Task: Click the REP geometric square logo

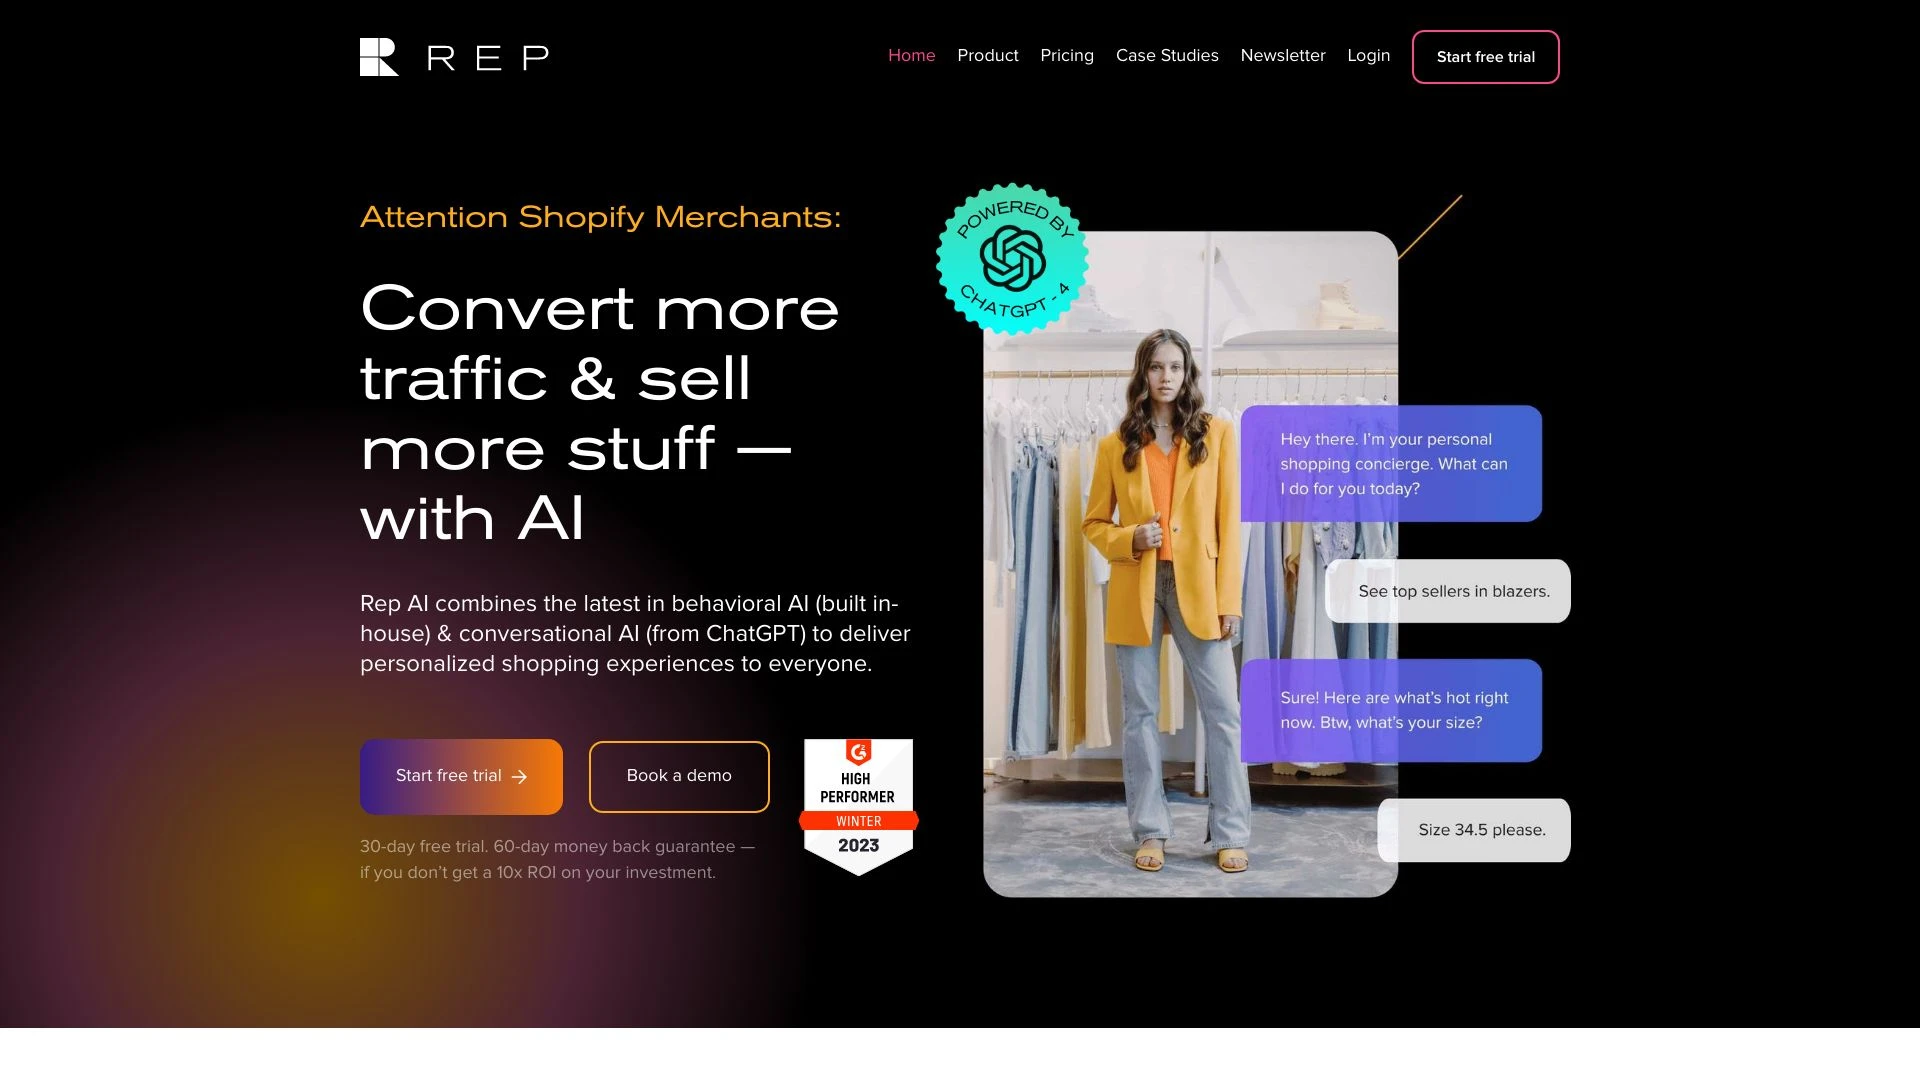Action: coord(378,55)
